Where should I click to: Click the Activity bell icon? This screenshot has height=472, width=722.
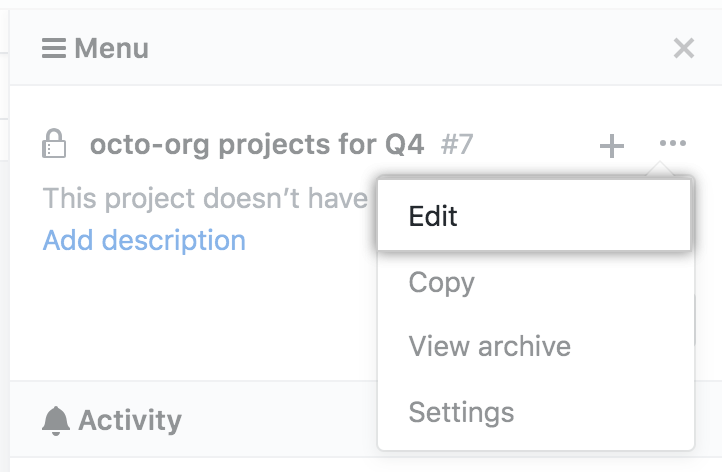pyautogui.click(x=56, y=420)
